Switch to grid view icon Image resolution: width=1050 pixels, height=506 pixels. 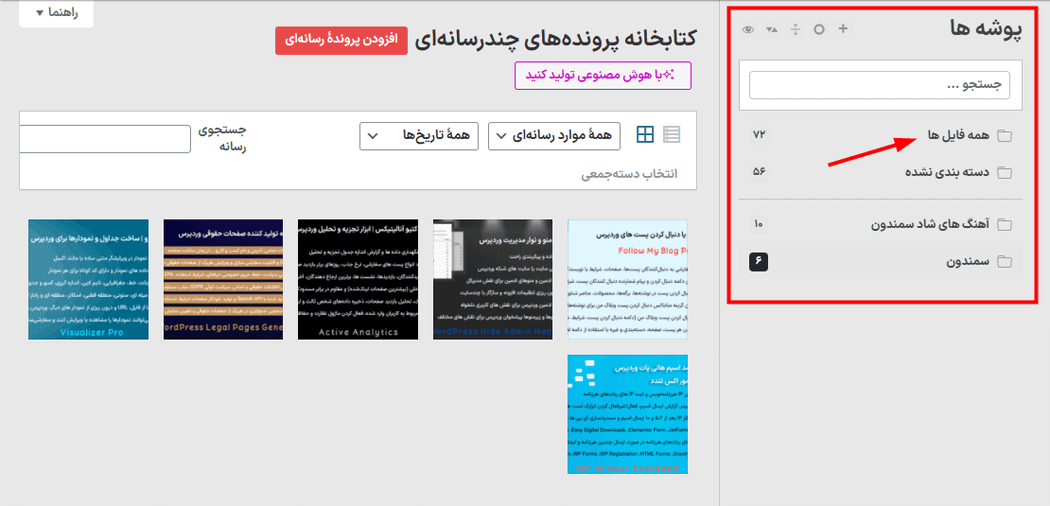pos(645,135)
